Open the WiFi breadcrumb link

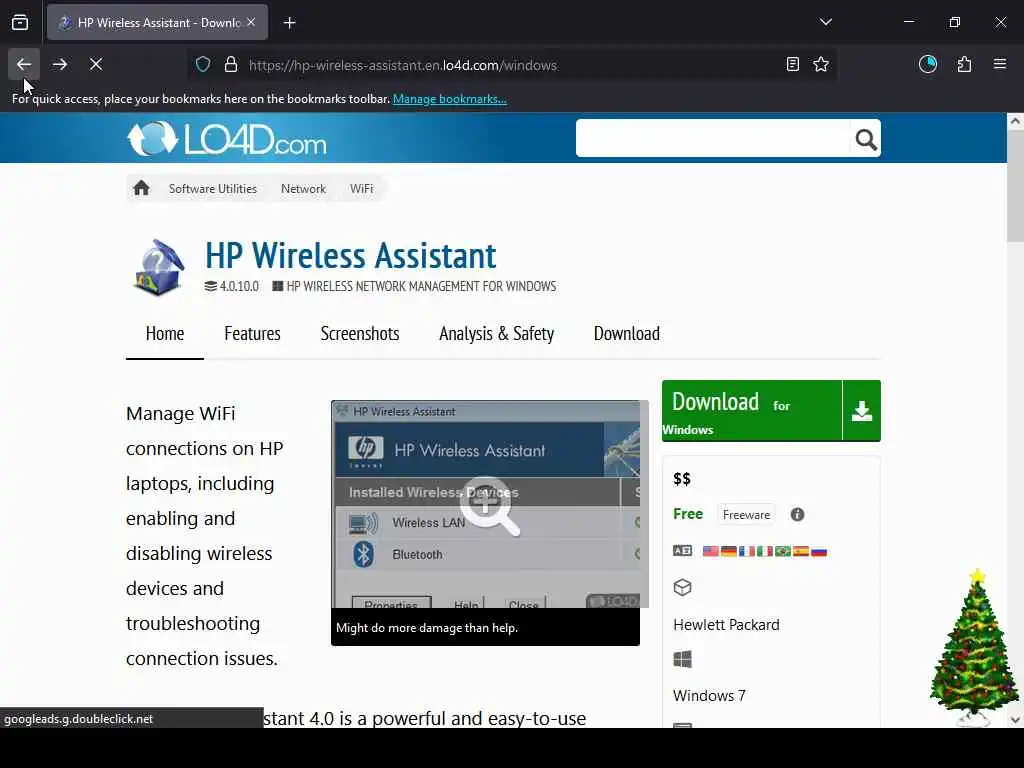point(361,189)
